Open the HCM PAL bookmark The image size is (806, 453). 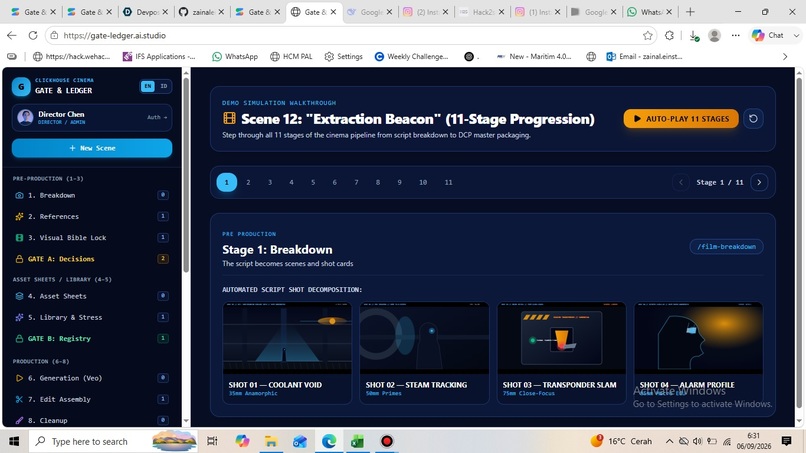(x=291, y=57)
